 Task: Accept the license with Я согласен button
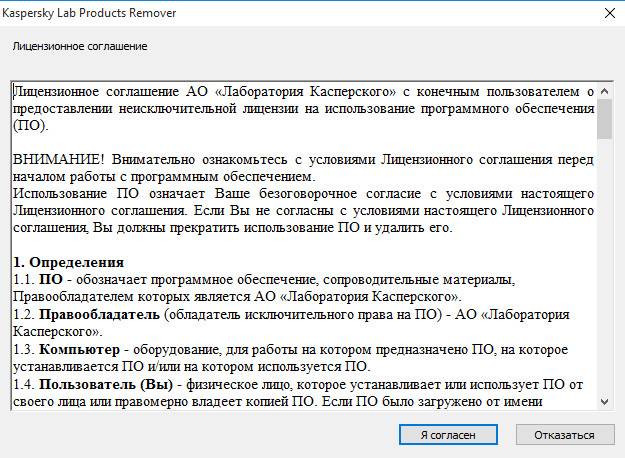point(448,434)
